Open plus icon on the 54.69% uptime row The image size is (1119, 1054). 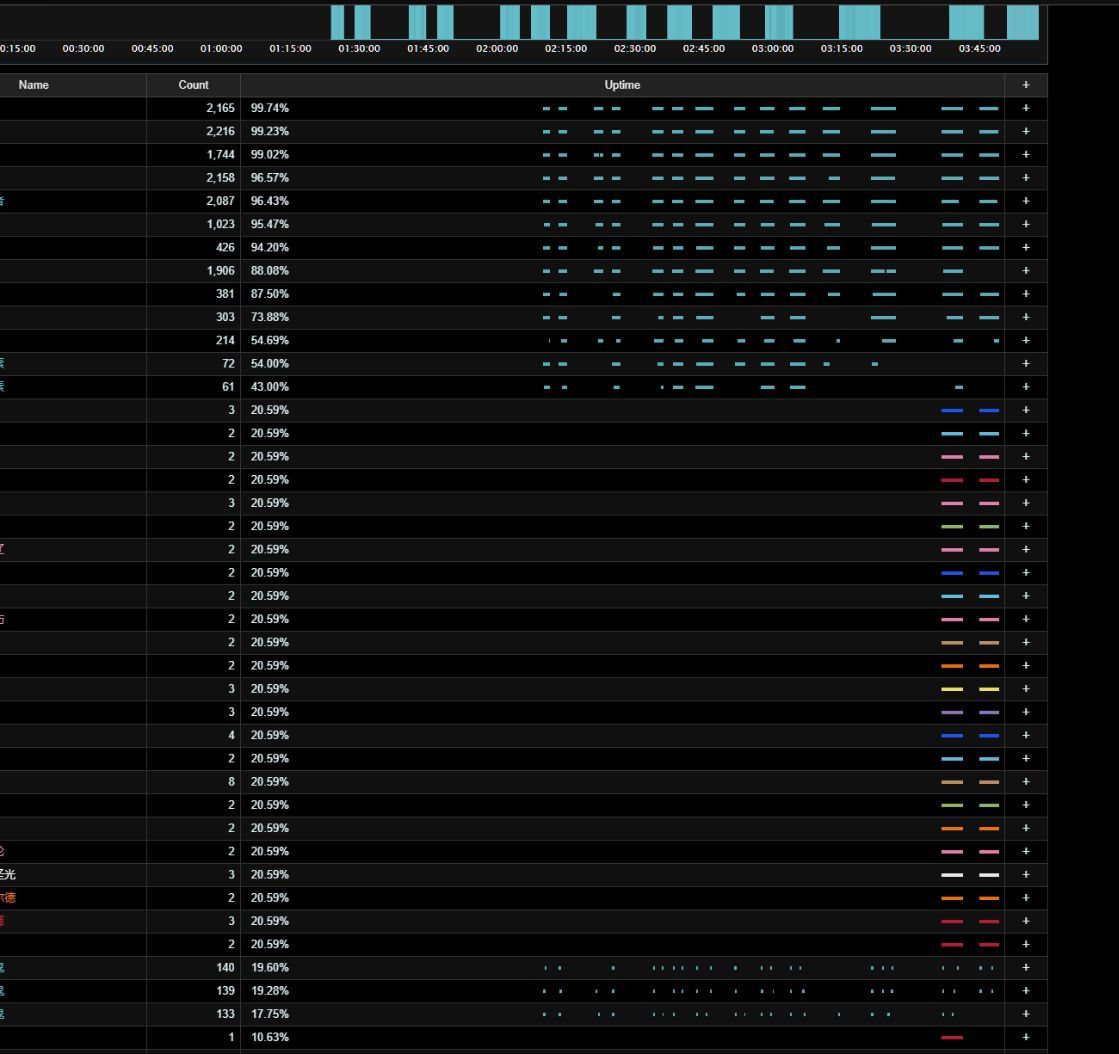point(1026,340)
